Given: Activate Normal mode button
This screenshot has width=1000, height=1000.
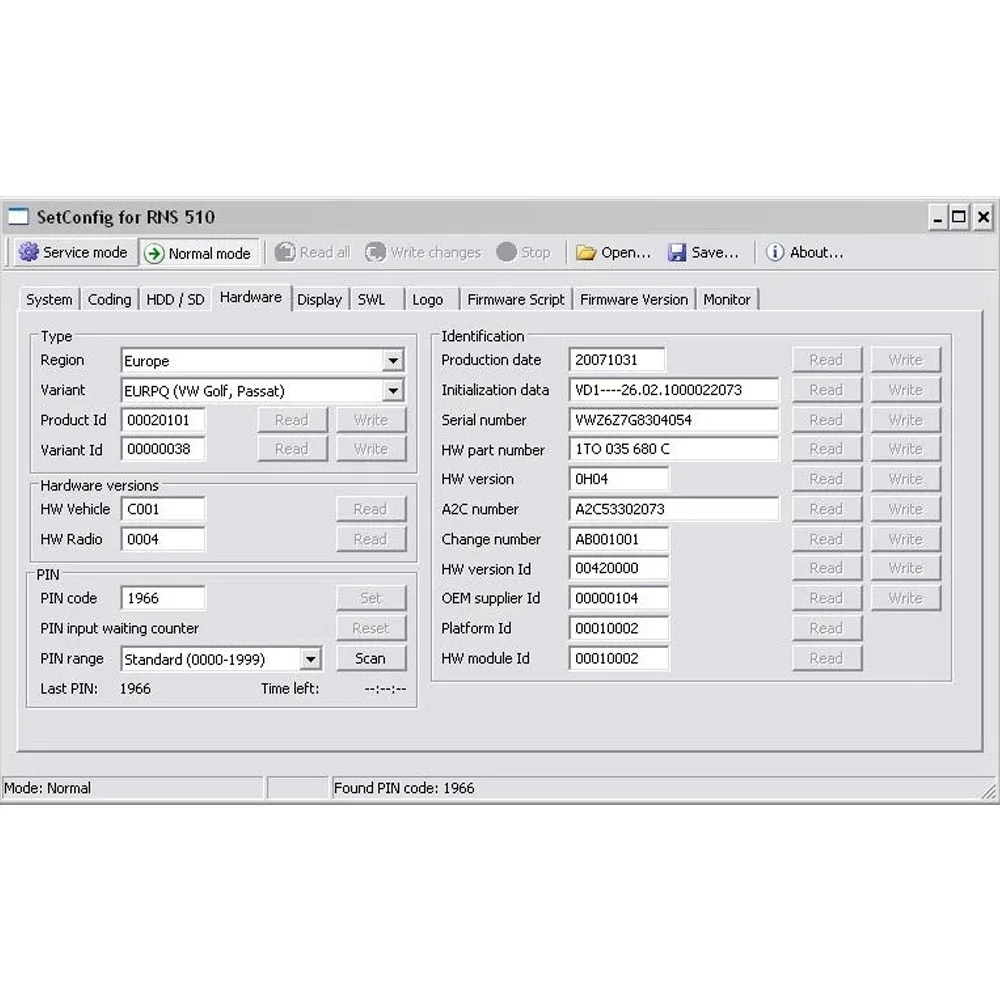Looking at the screenshot, I should (199, 253).
